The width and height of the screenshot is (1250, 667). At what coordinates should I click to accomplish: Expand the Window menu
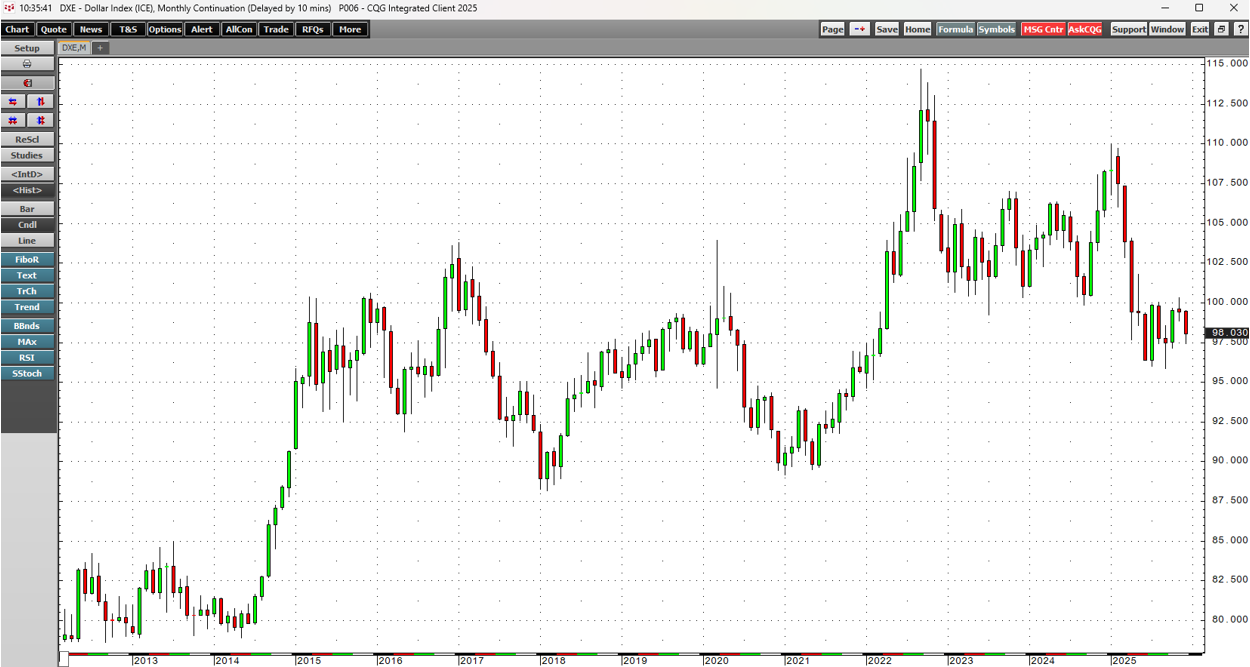point(1167,30)
